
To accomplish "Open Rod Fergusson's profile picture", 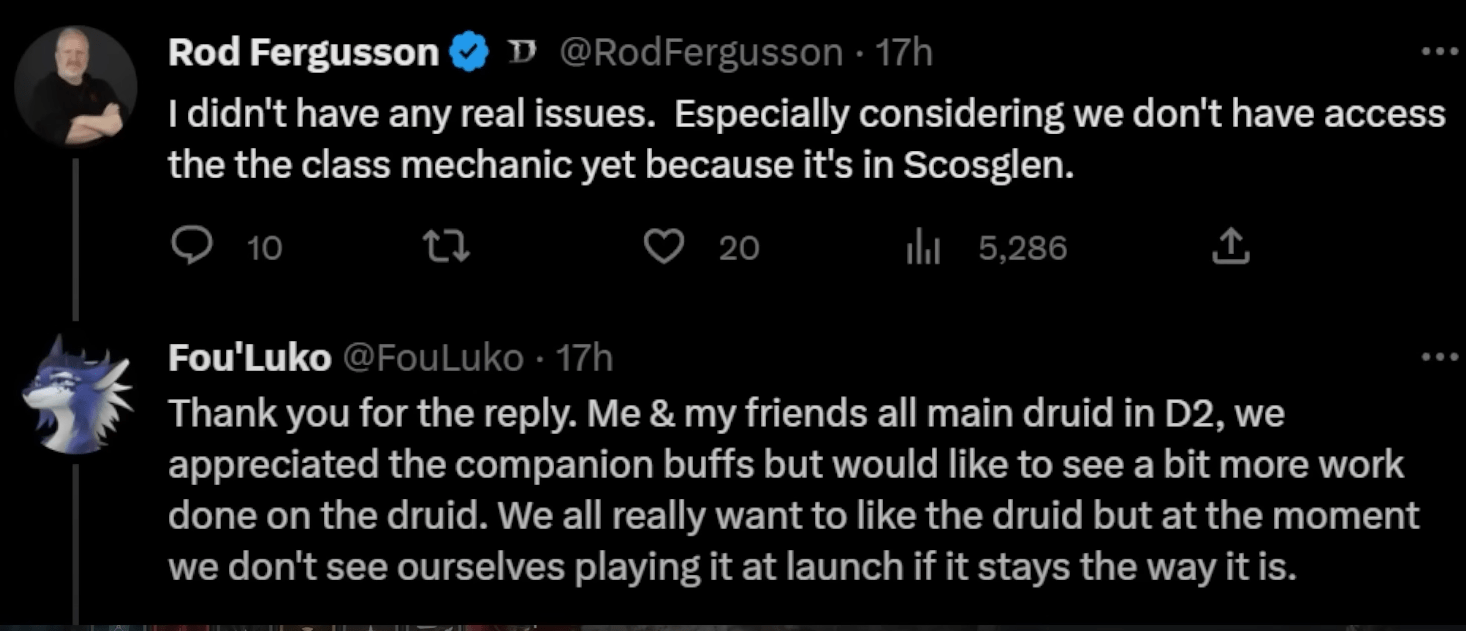I will tap(75, 87).
